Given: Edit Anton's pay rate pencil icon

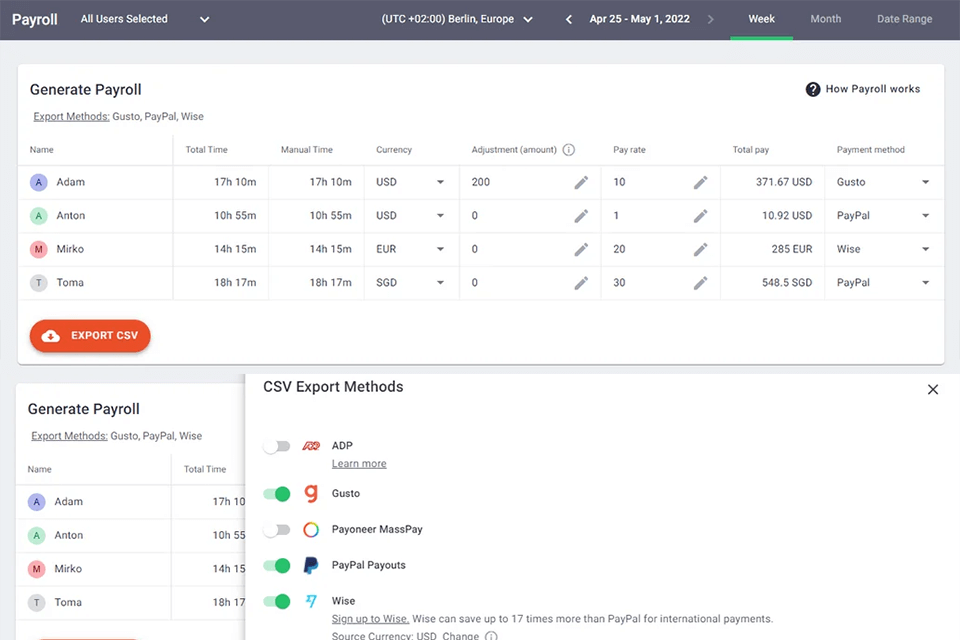Looking at the screenshot, I should pyautogui.click(x=700, y=216).
